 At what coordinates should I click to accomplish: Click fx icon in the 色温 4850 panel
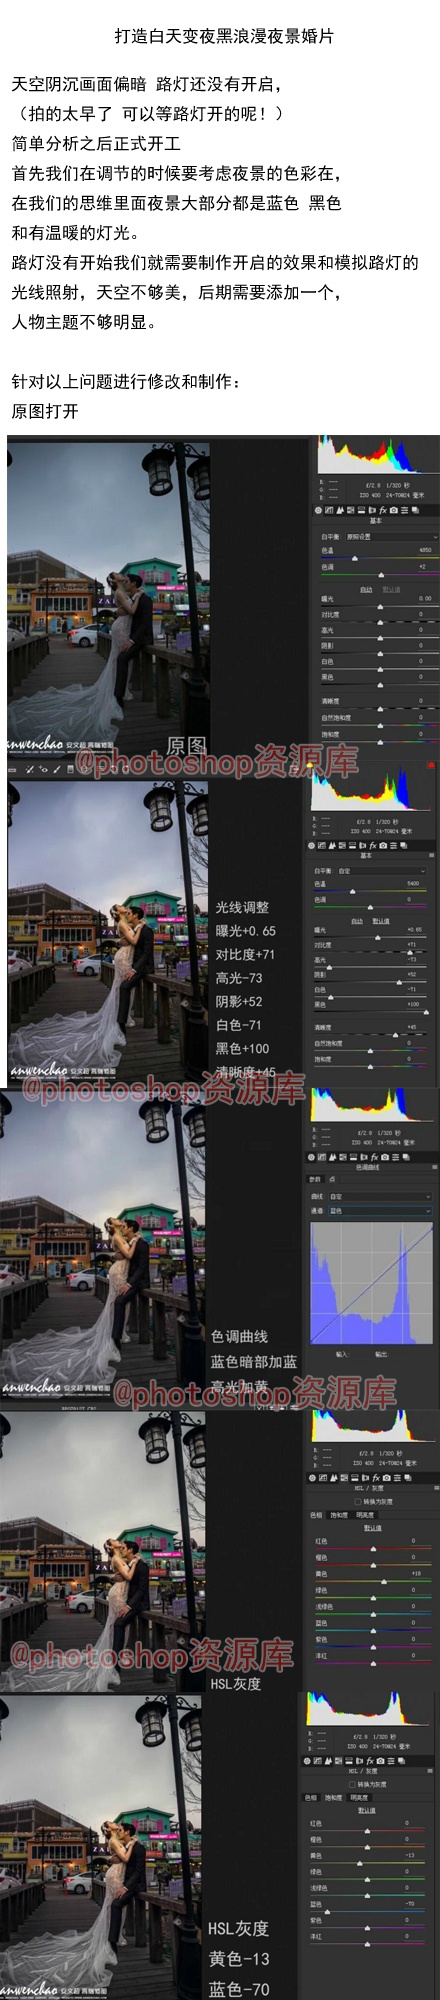(383, 511)
